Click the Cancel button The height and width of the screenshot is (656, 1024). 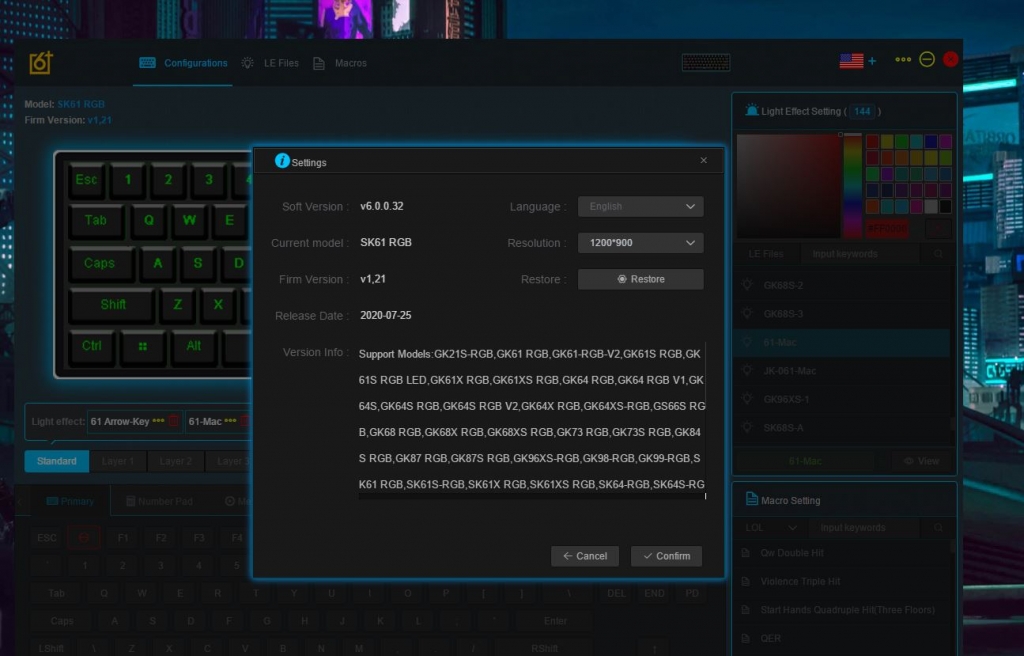point(585,556)
